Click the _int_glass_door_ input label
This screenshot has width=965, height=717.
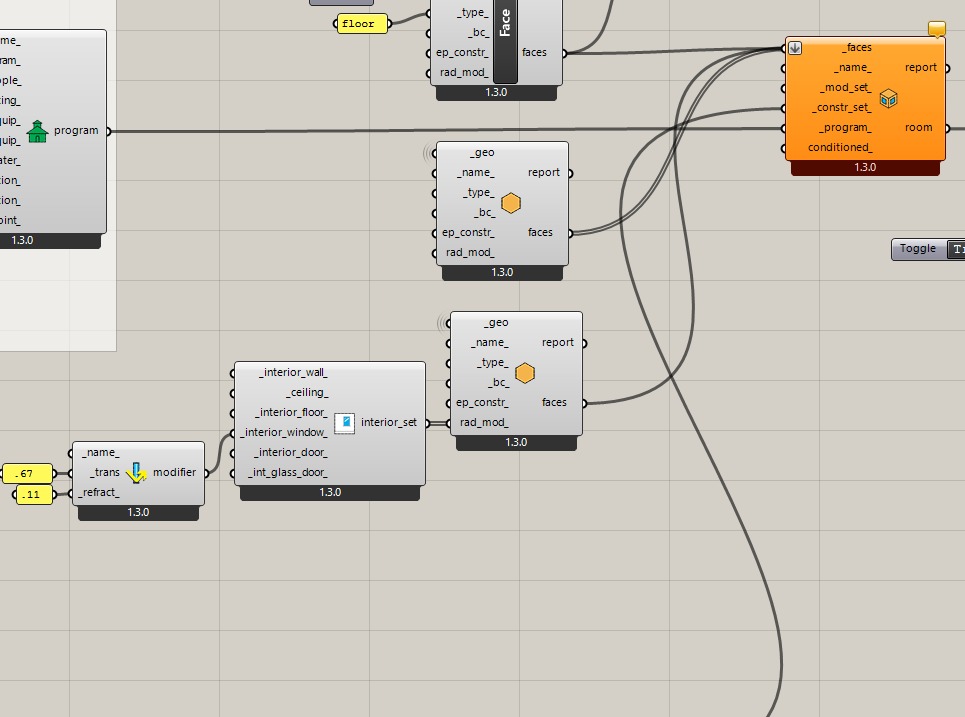point(288,472)
